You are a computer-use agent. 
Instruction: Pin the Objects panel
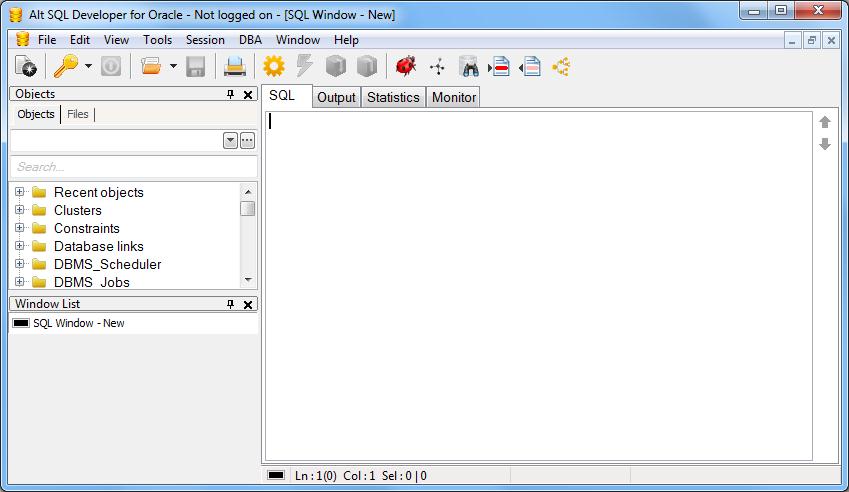coord(231,94)
